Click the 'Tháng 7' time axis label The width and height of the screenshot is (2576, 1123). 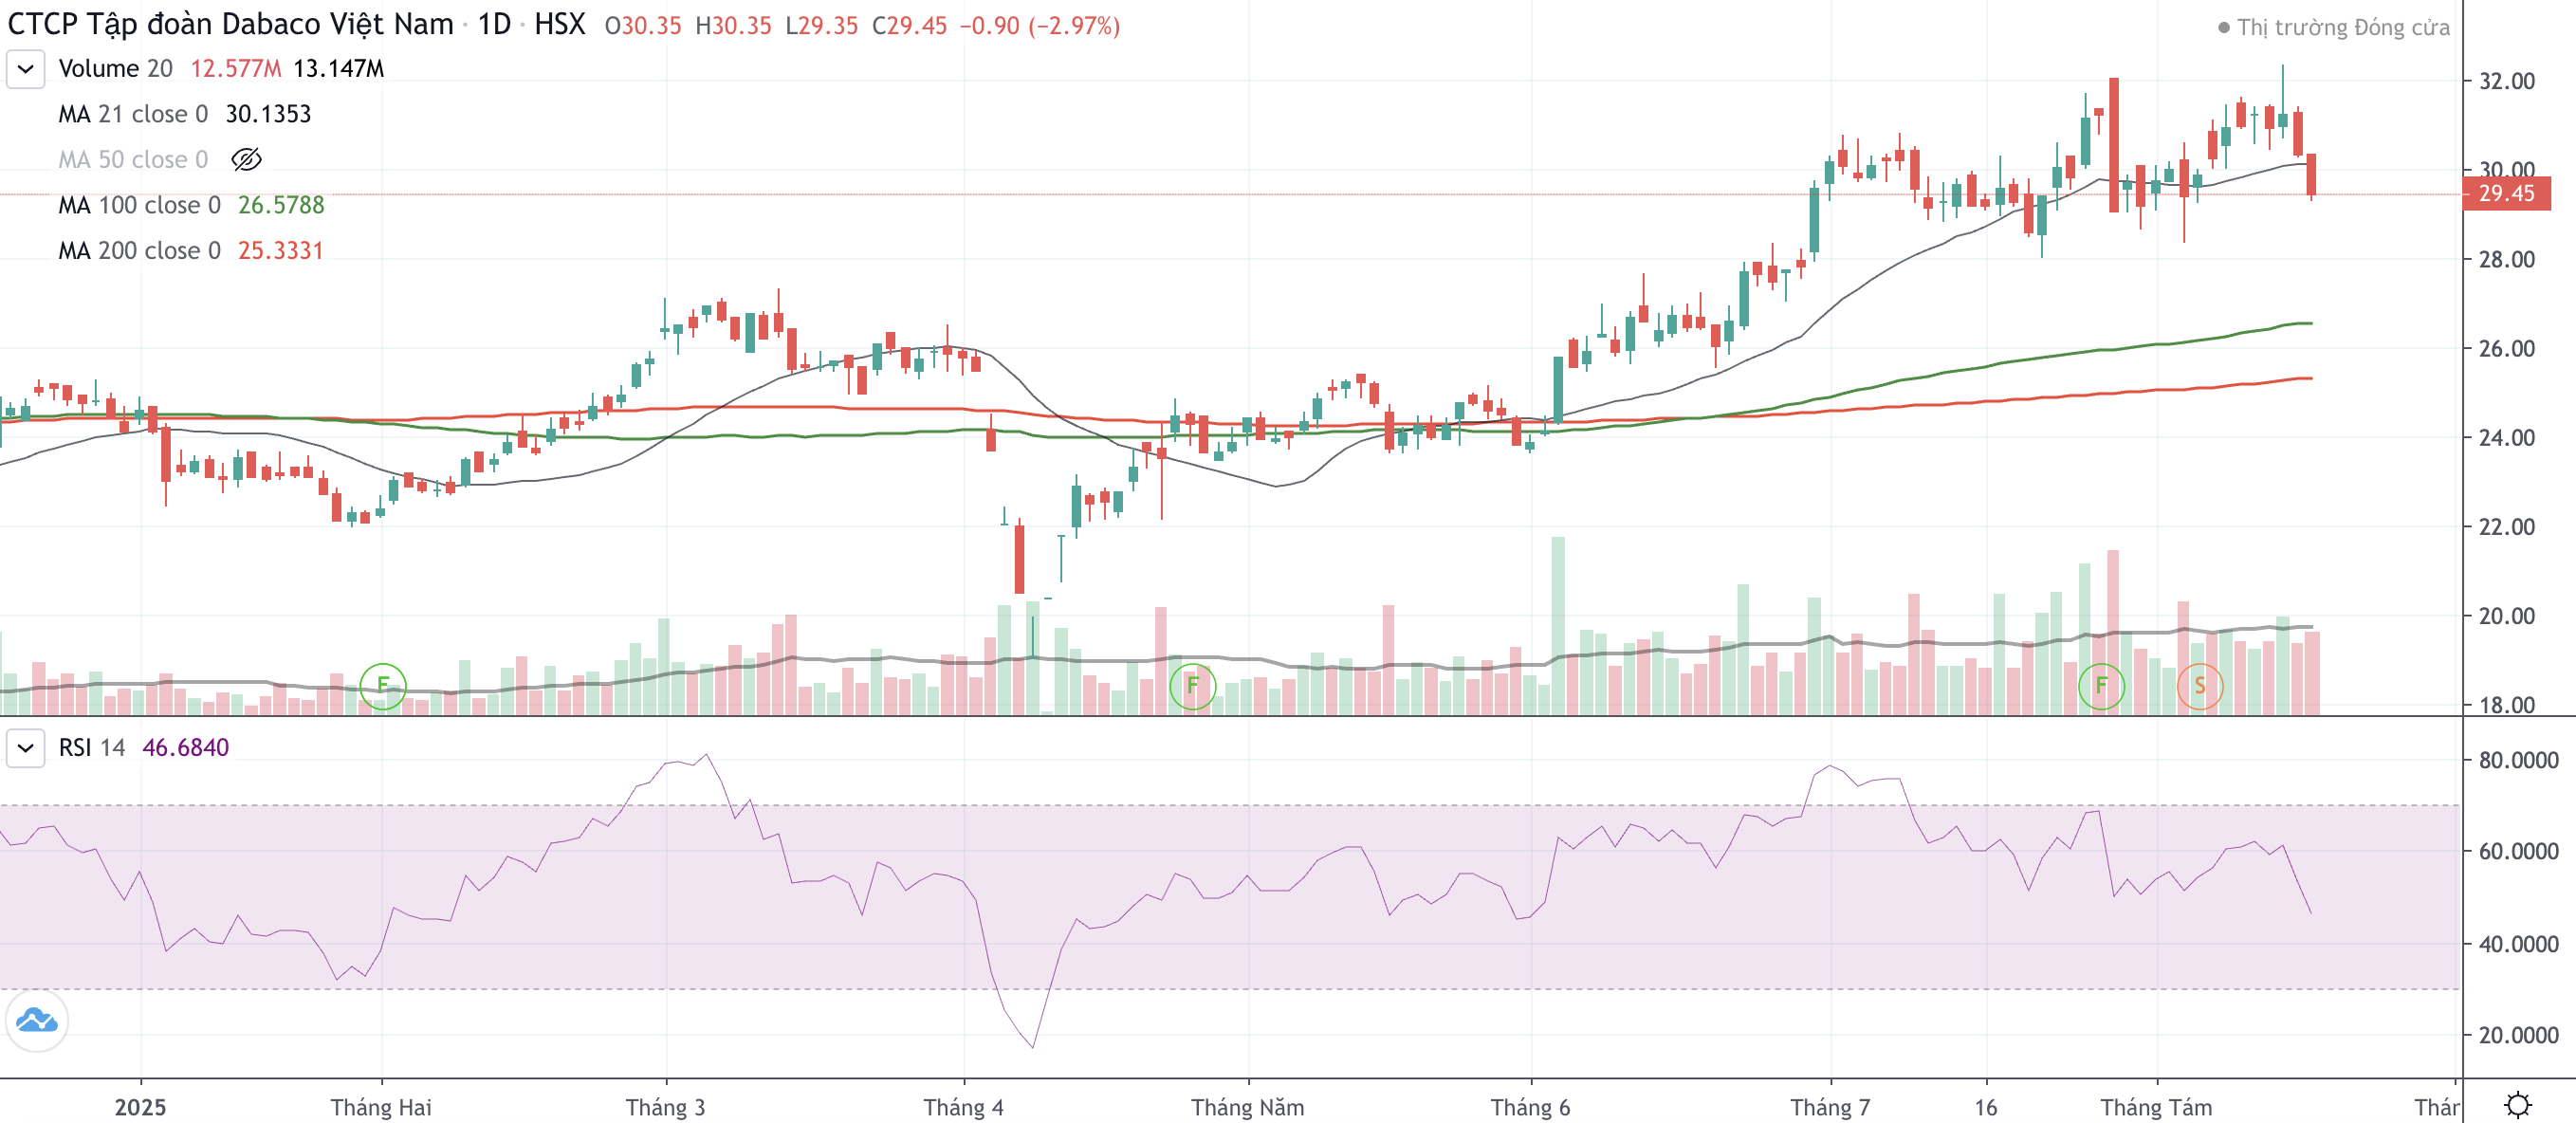pos(1830,1107)
